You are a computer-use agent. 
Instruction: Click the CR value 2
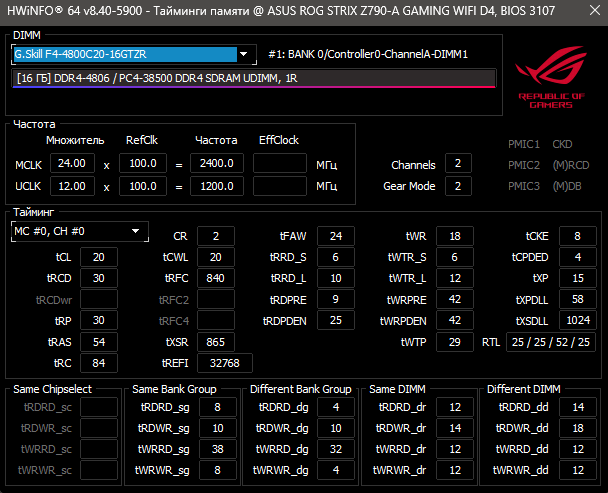(216, 236)
